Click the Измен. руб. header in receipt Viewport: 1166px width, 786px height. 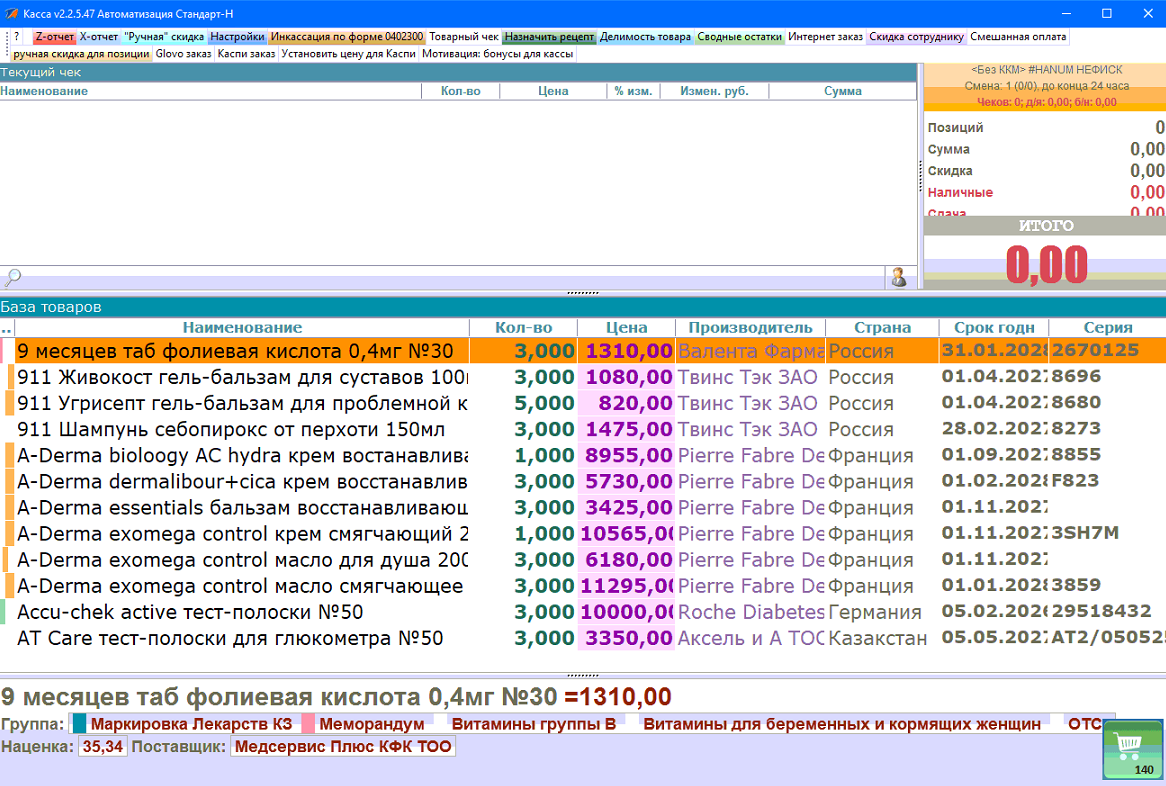pos(714,91)
